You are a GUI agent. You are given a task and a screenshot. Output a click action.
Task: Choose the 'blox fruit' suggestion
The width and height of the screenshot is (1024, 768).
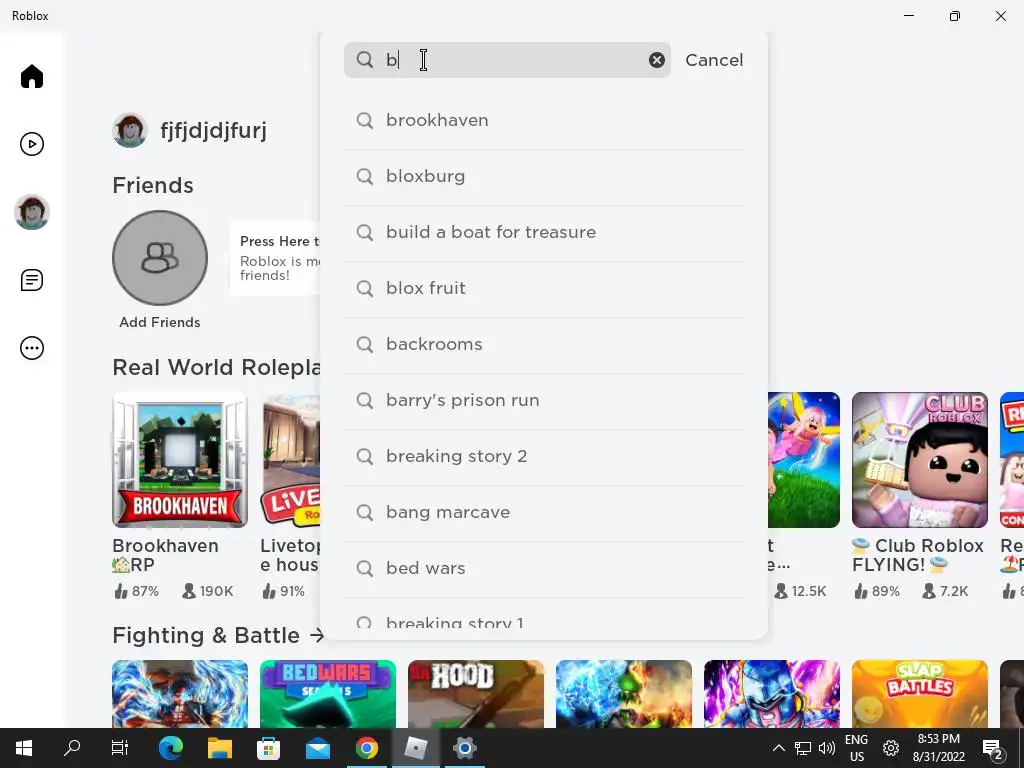544,289
